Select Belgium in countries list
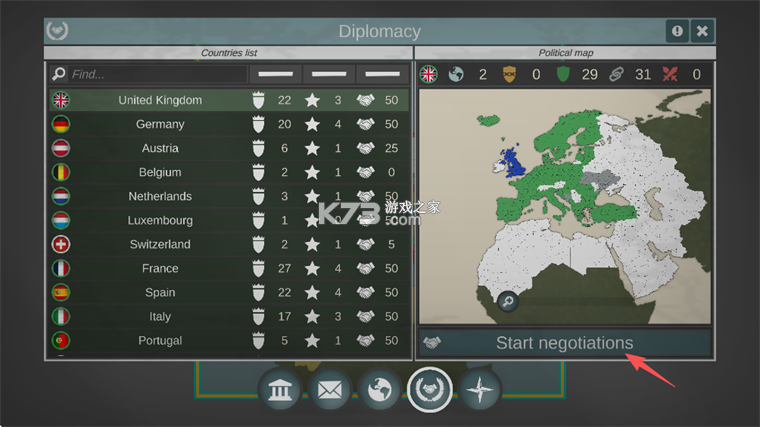This screenshot has height=427, width=760. click(229, 172)
